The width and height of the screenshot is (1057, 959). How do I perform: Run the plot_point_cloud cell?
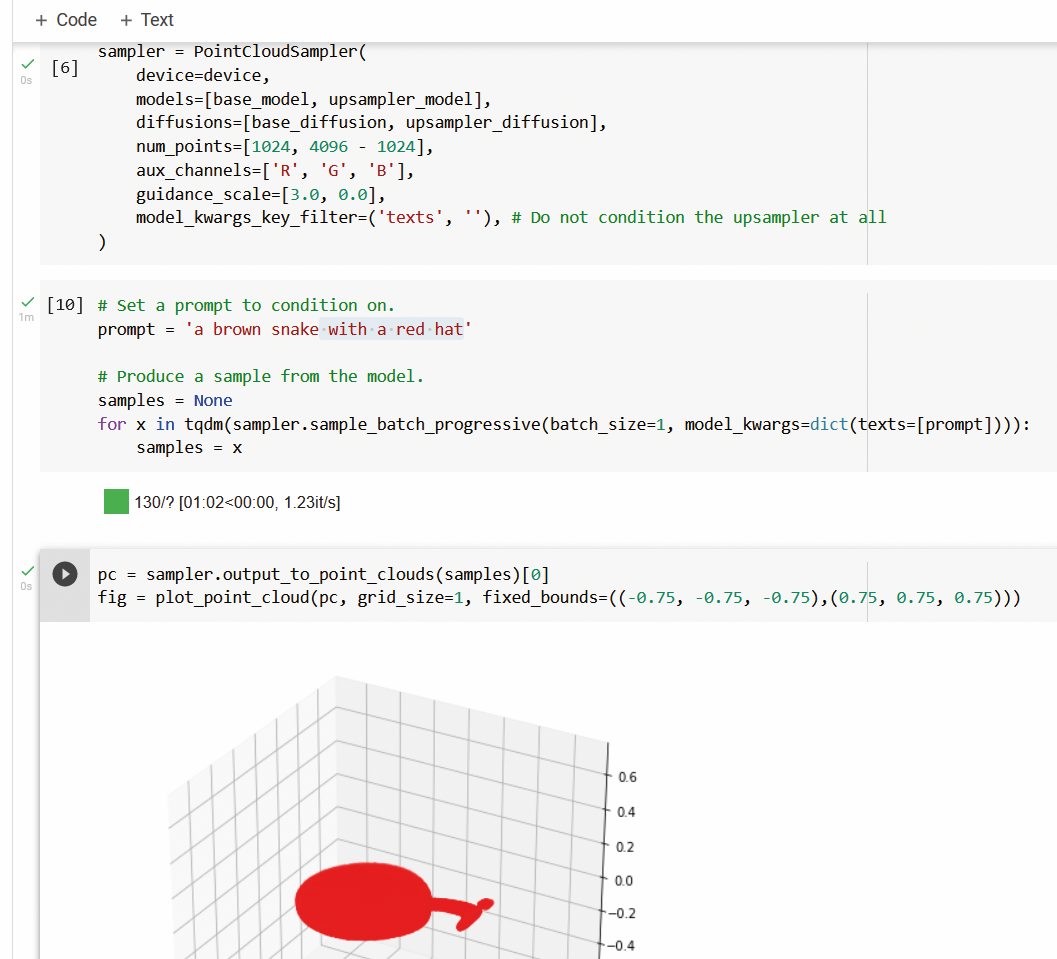65,574
